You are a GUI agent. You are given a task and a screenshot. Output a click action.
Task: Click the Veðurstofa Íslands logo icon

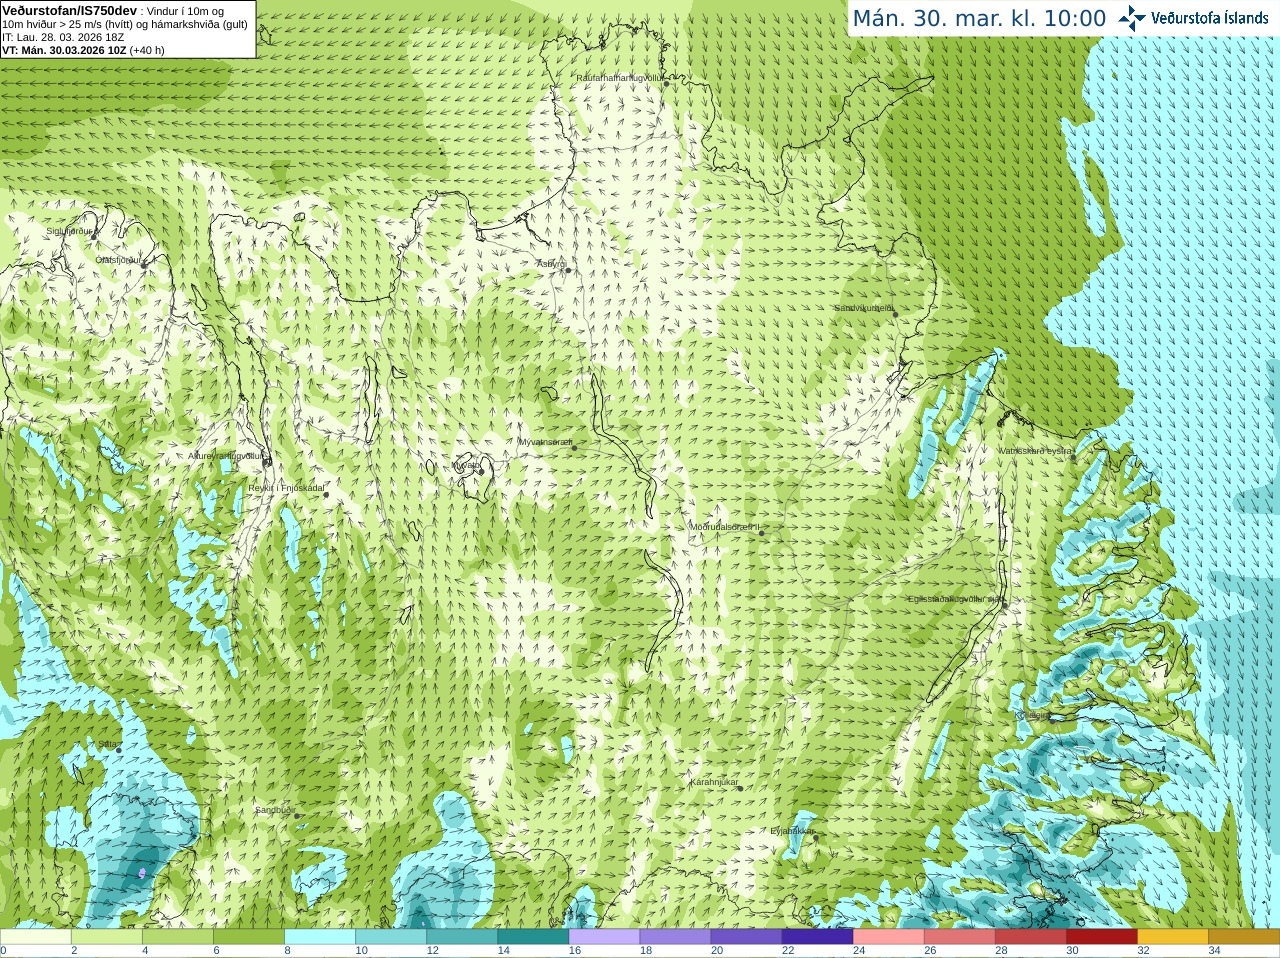coord(1132,18)
